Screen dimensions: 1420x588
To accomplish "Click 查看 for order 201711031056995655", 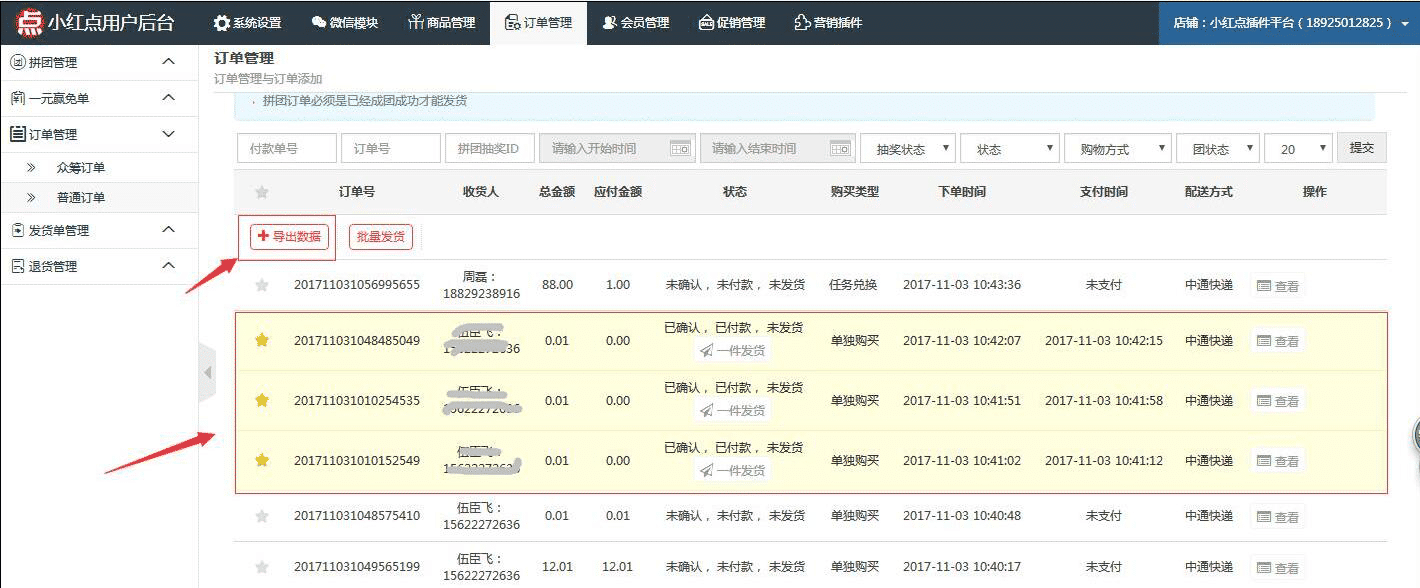I will (1277, 286).
